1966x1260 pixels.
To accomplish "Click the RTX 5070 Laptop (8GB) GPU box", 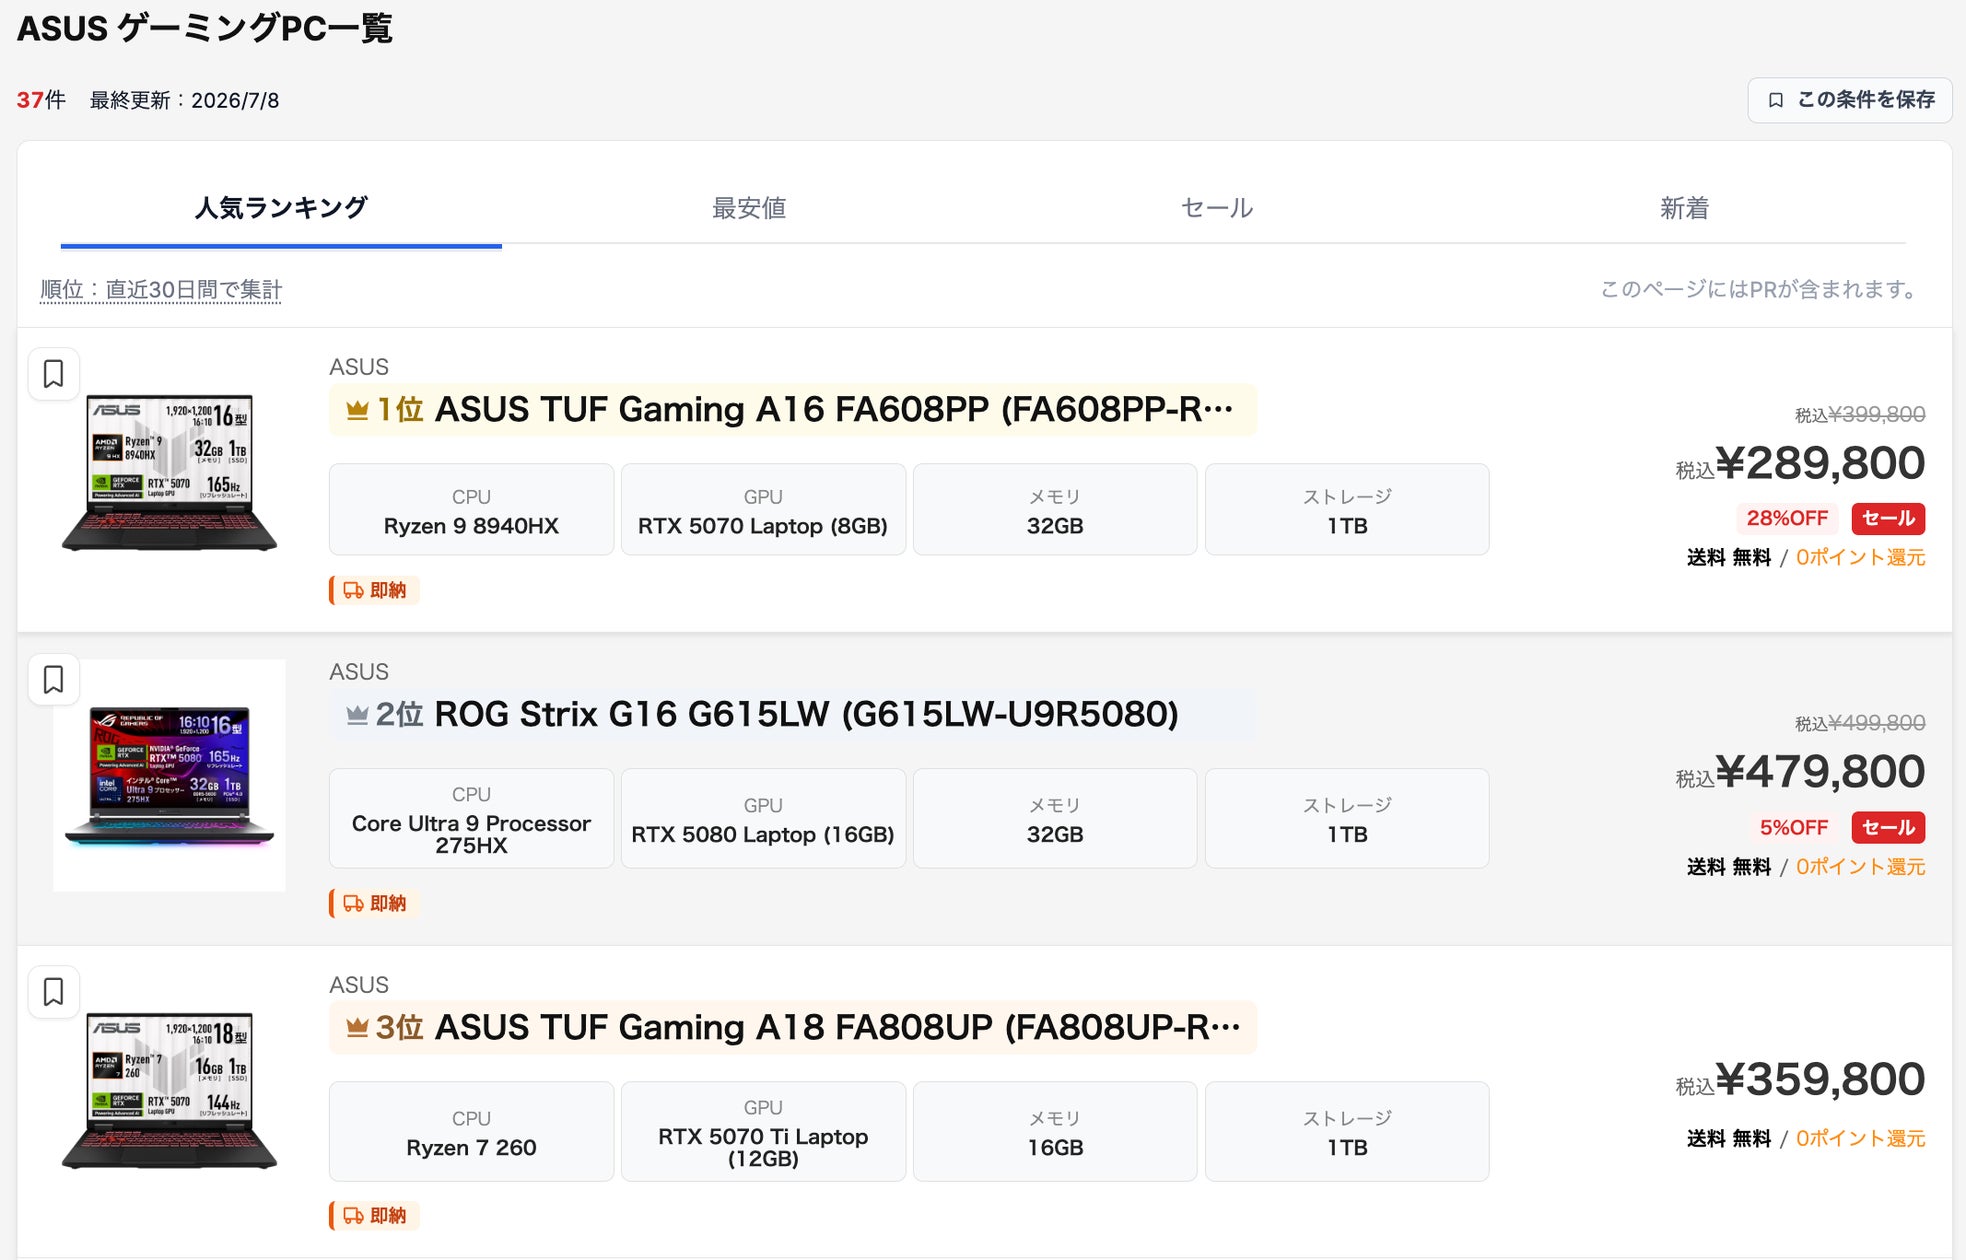I will point(763,510).
